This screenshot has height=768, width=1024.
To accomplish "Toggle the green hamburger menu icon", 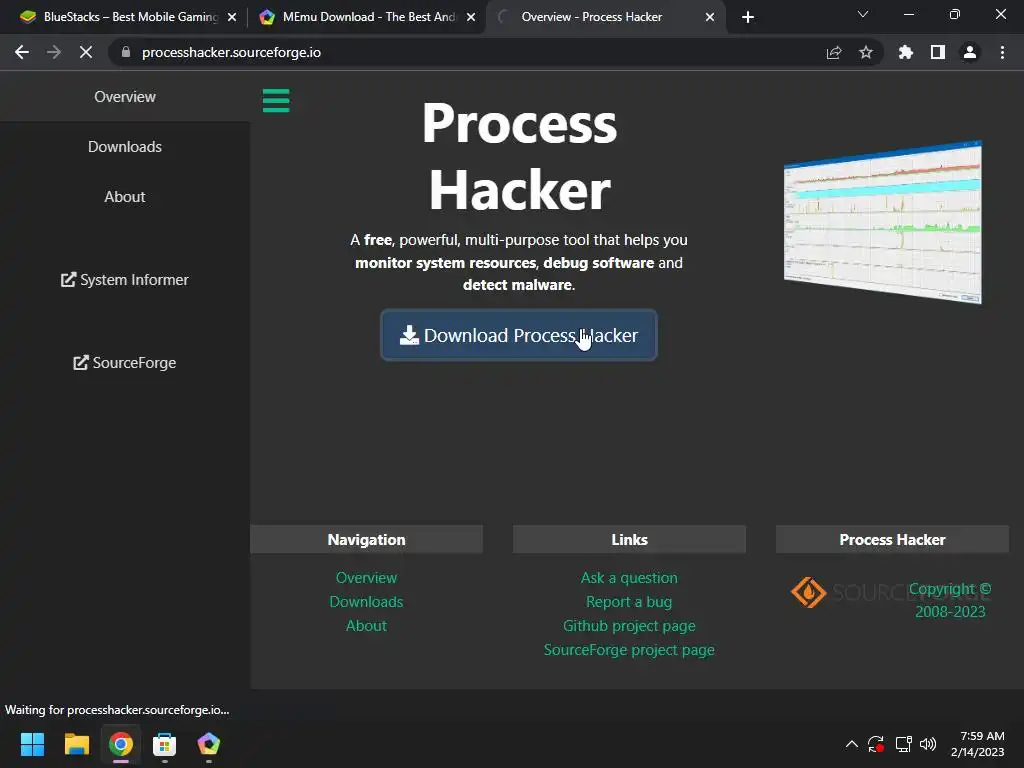I will 276,101.
